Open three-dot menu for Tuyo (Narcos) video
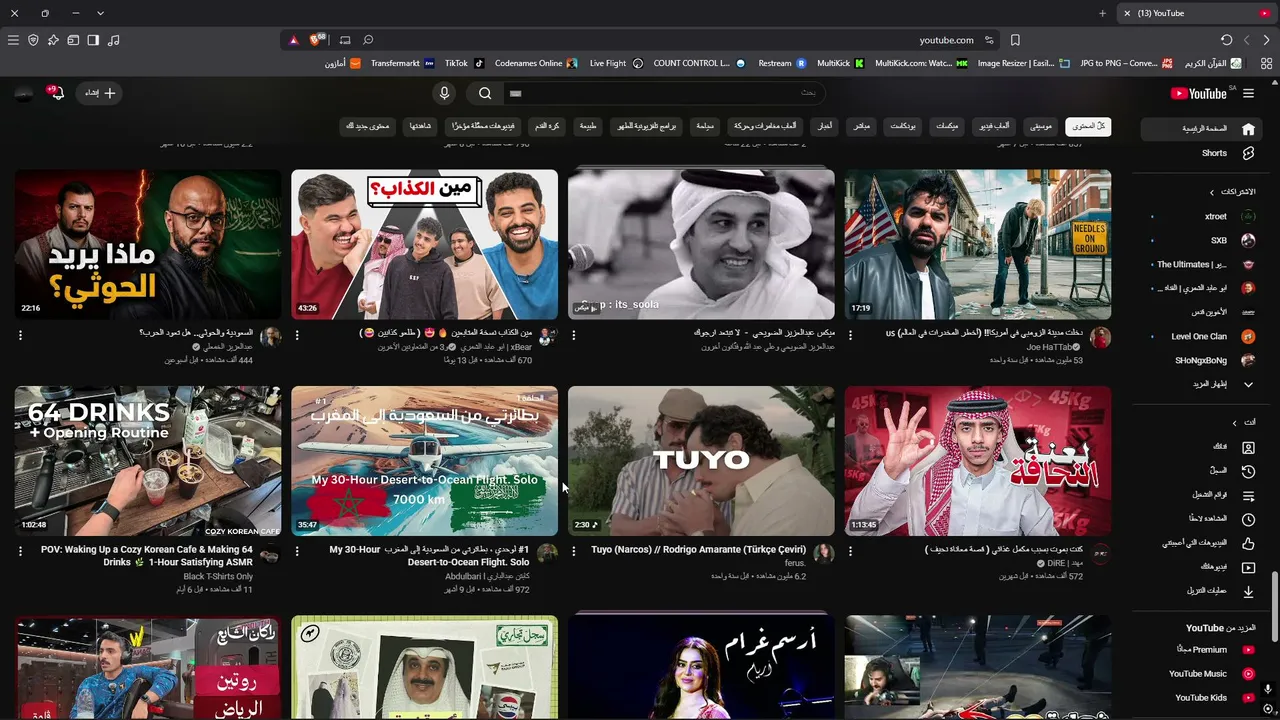The width and height of the screenshot is (1280, 720). click(574, 551)
